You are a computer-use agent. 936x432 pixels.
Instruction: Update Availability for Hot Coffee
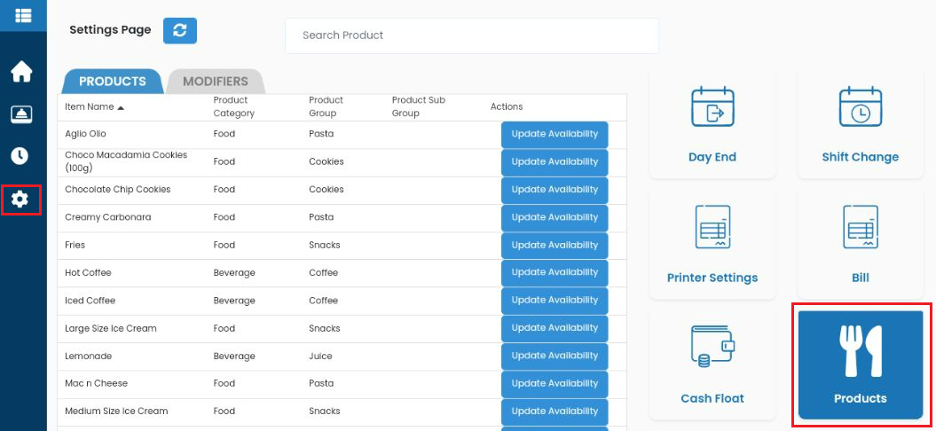point(555,273)
